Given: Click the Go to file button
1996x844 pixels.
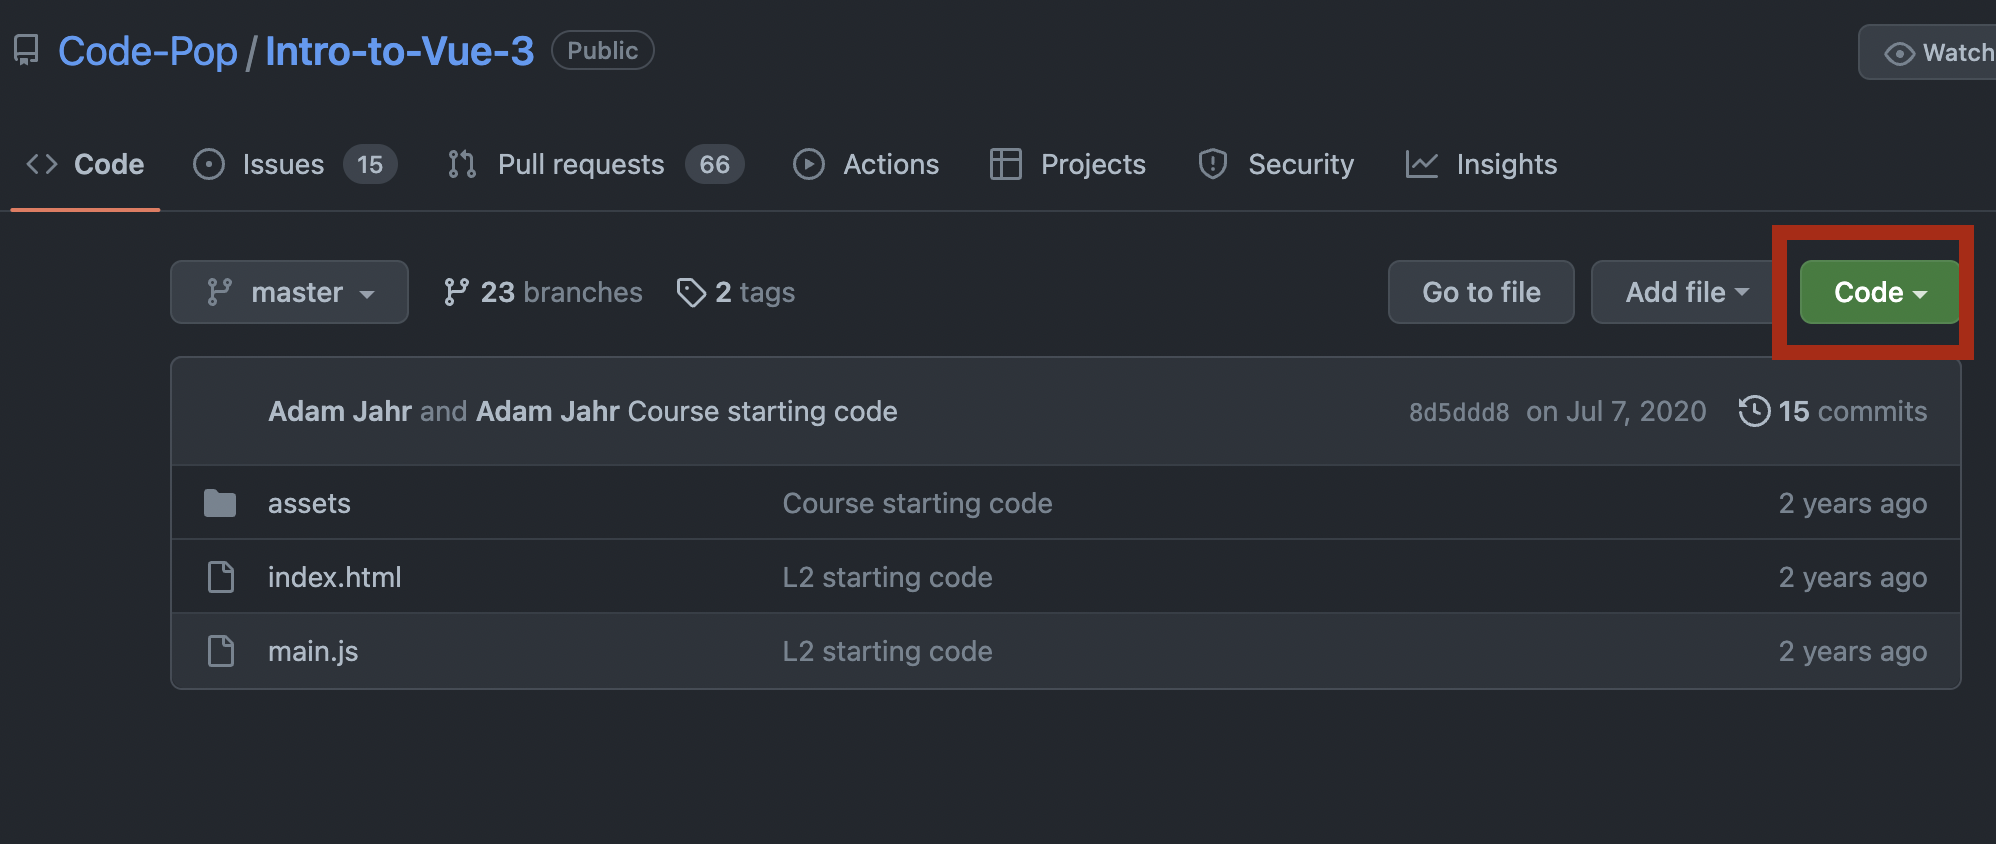Looking at the screenshot, I should pyautogui.click(x=1481, y=292).
